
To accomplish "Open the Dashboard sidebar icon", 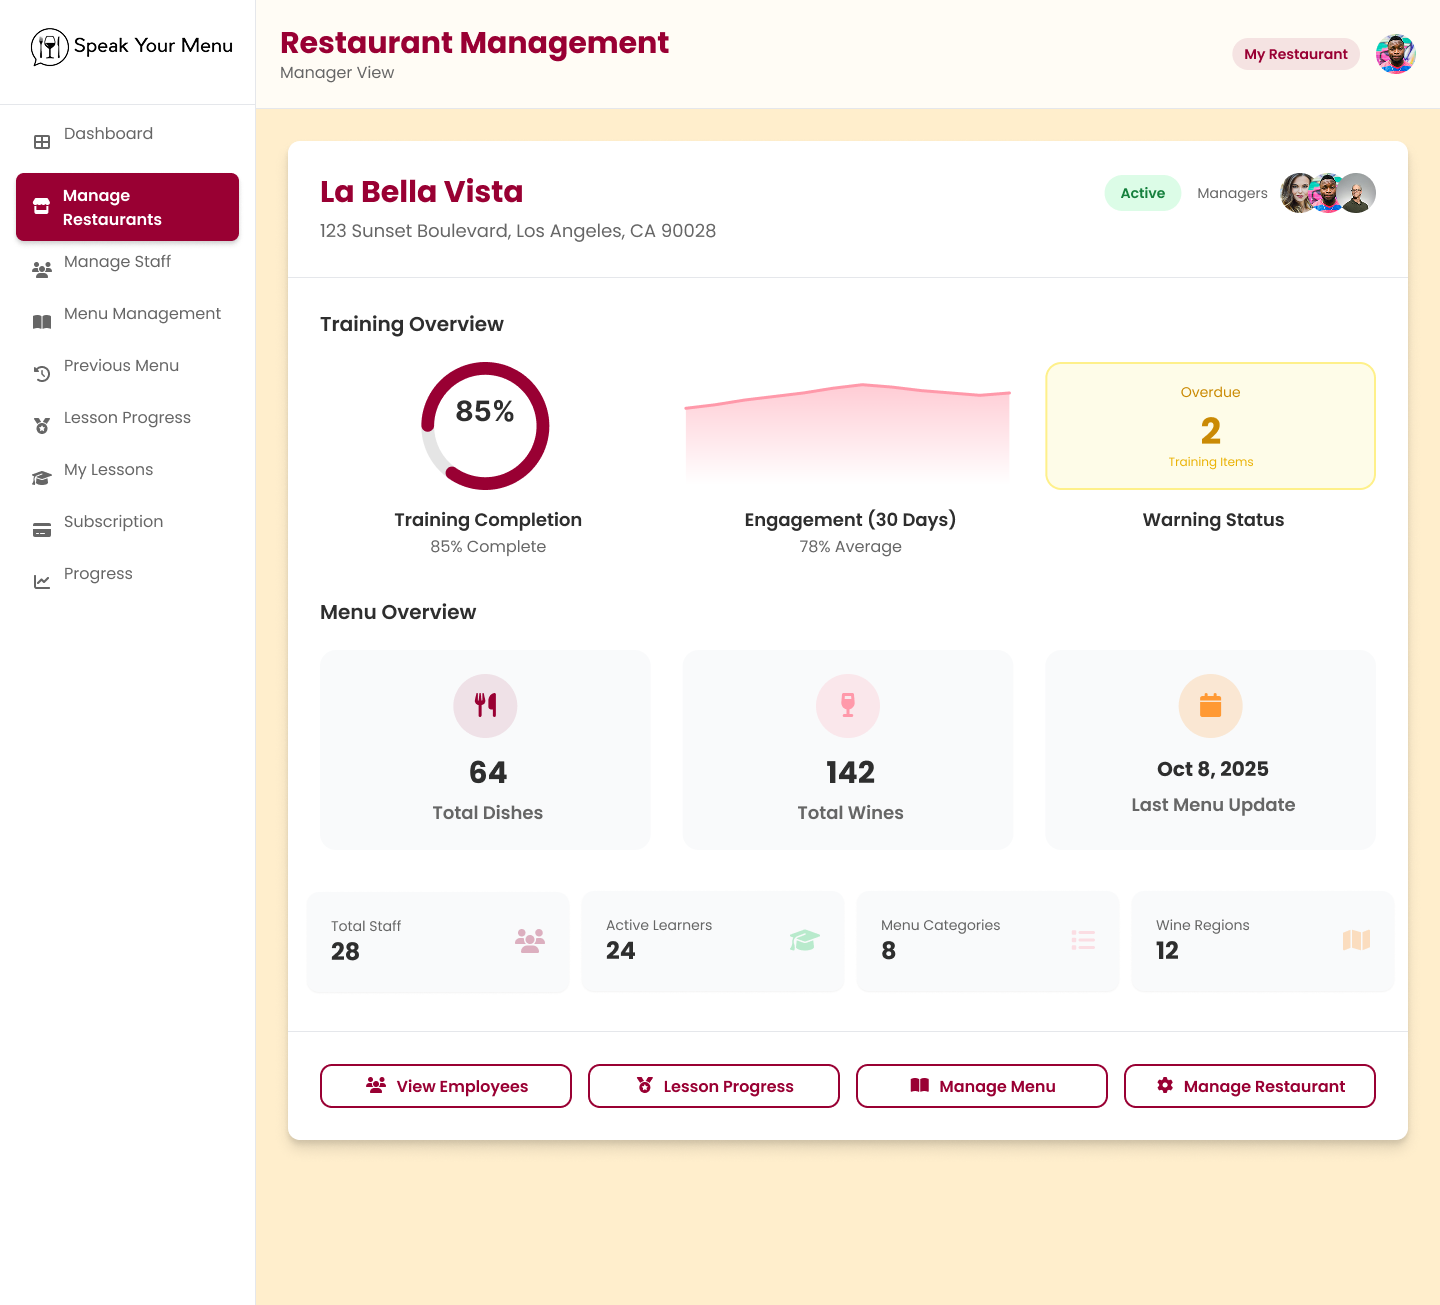I will [42, 141].
